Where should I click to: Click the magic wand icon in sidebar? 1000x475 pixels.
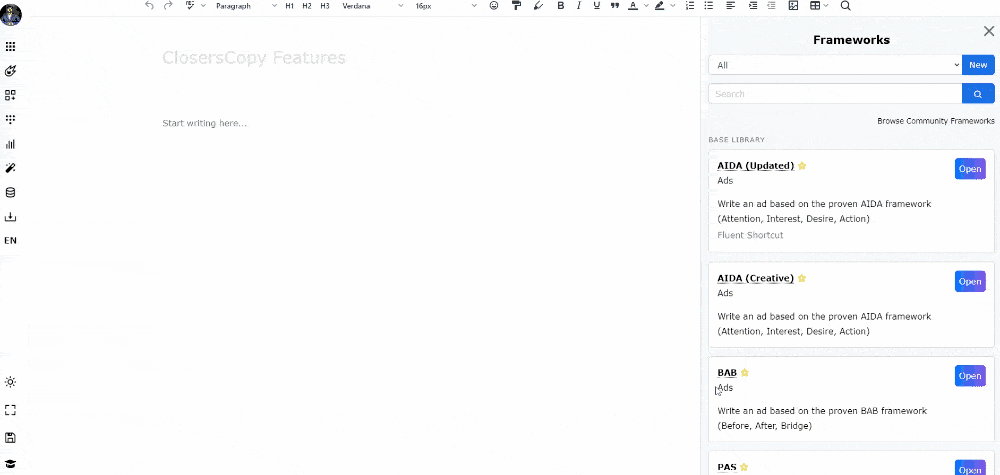click(10, 168)
